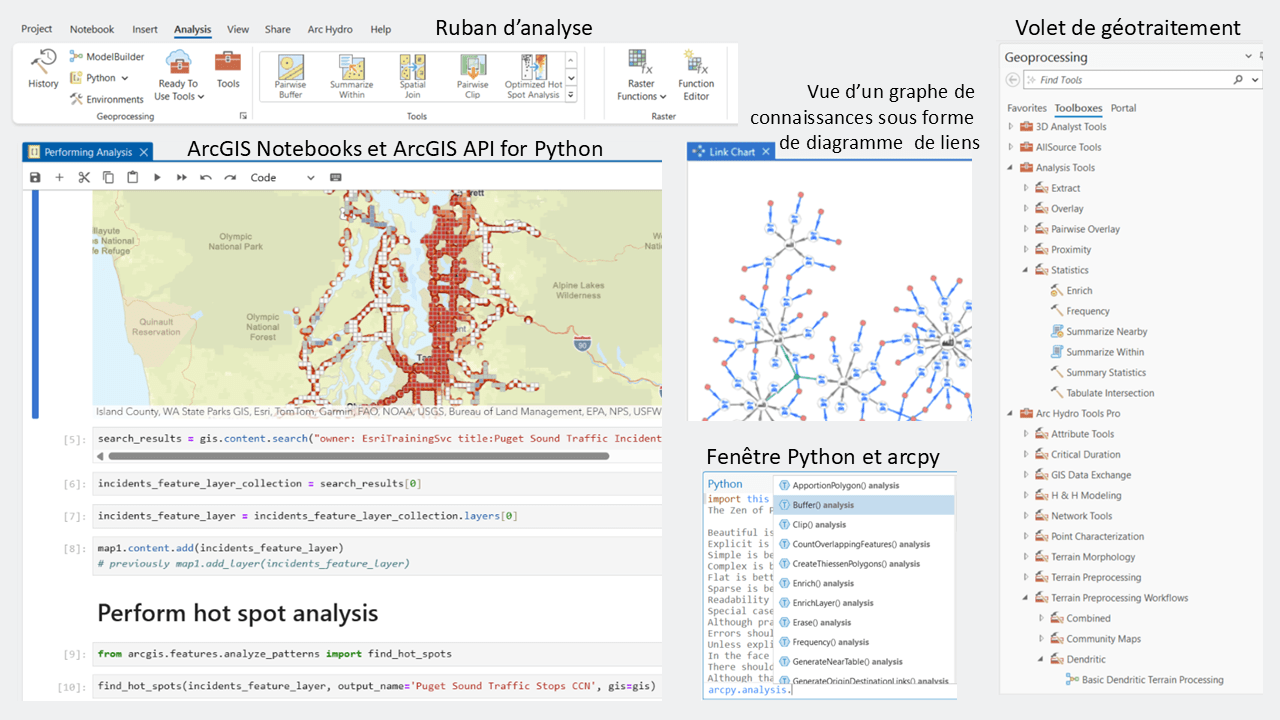This screenshot has height=720, width=1280.
Task: Collapse the Statistics toolset
Action: pyautogui.click(x=1026, y=270)
